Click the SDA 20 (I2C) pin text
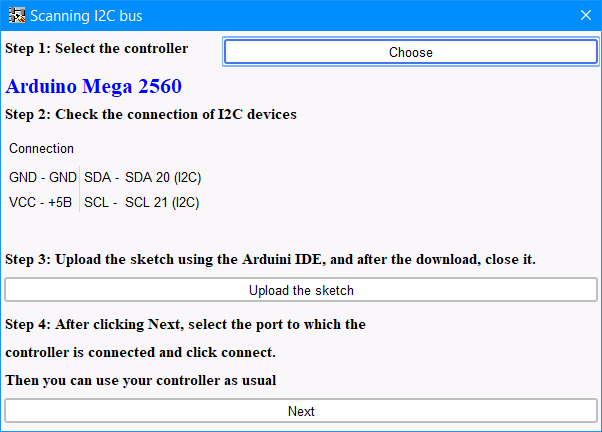The width and height of the screenshot is (602, 432). 163,177
